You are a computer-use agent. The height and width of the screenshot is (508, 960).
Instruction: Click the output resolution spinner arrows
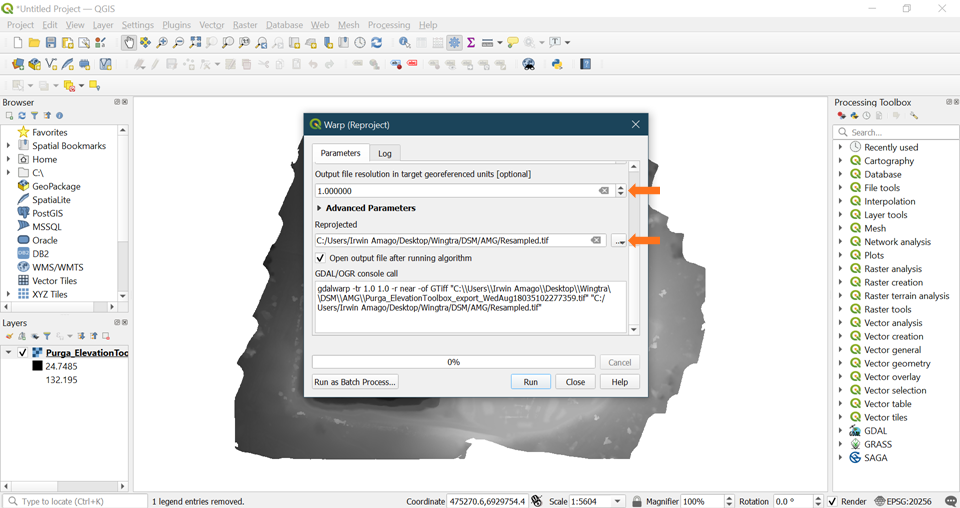[620, 191]
